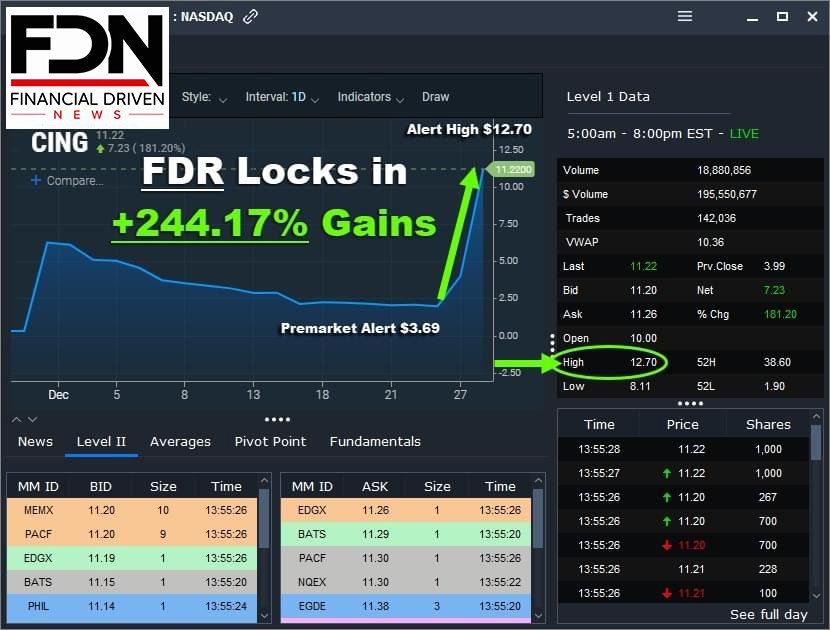Click the 13:55:28 trade row

click(683, 449)
